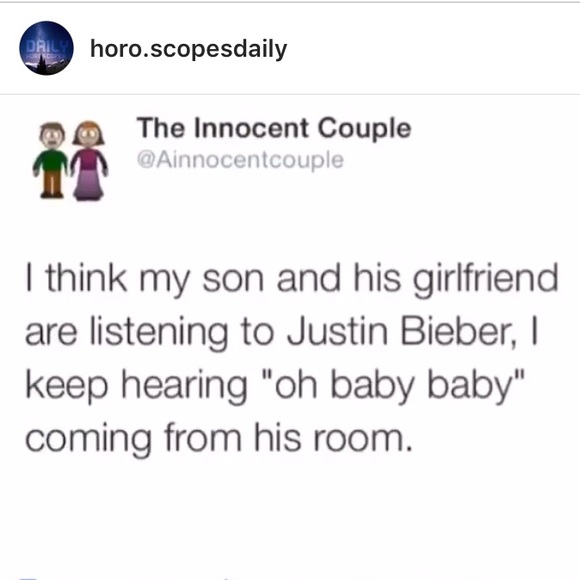Open the @Ainnocentcouple handle

(240, 161)
